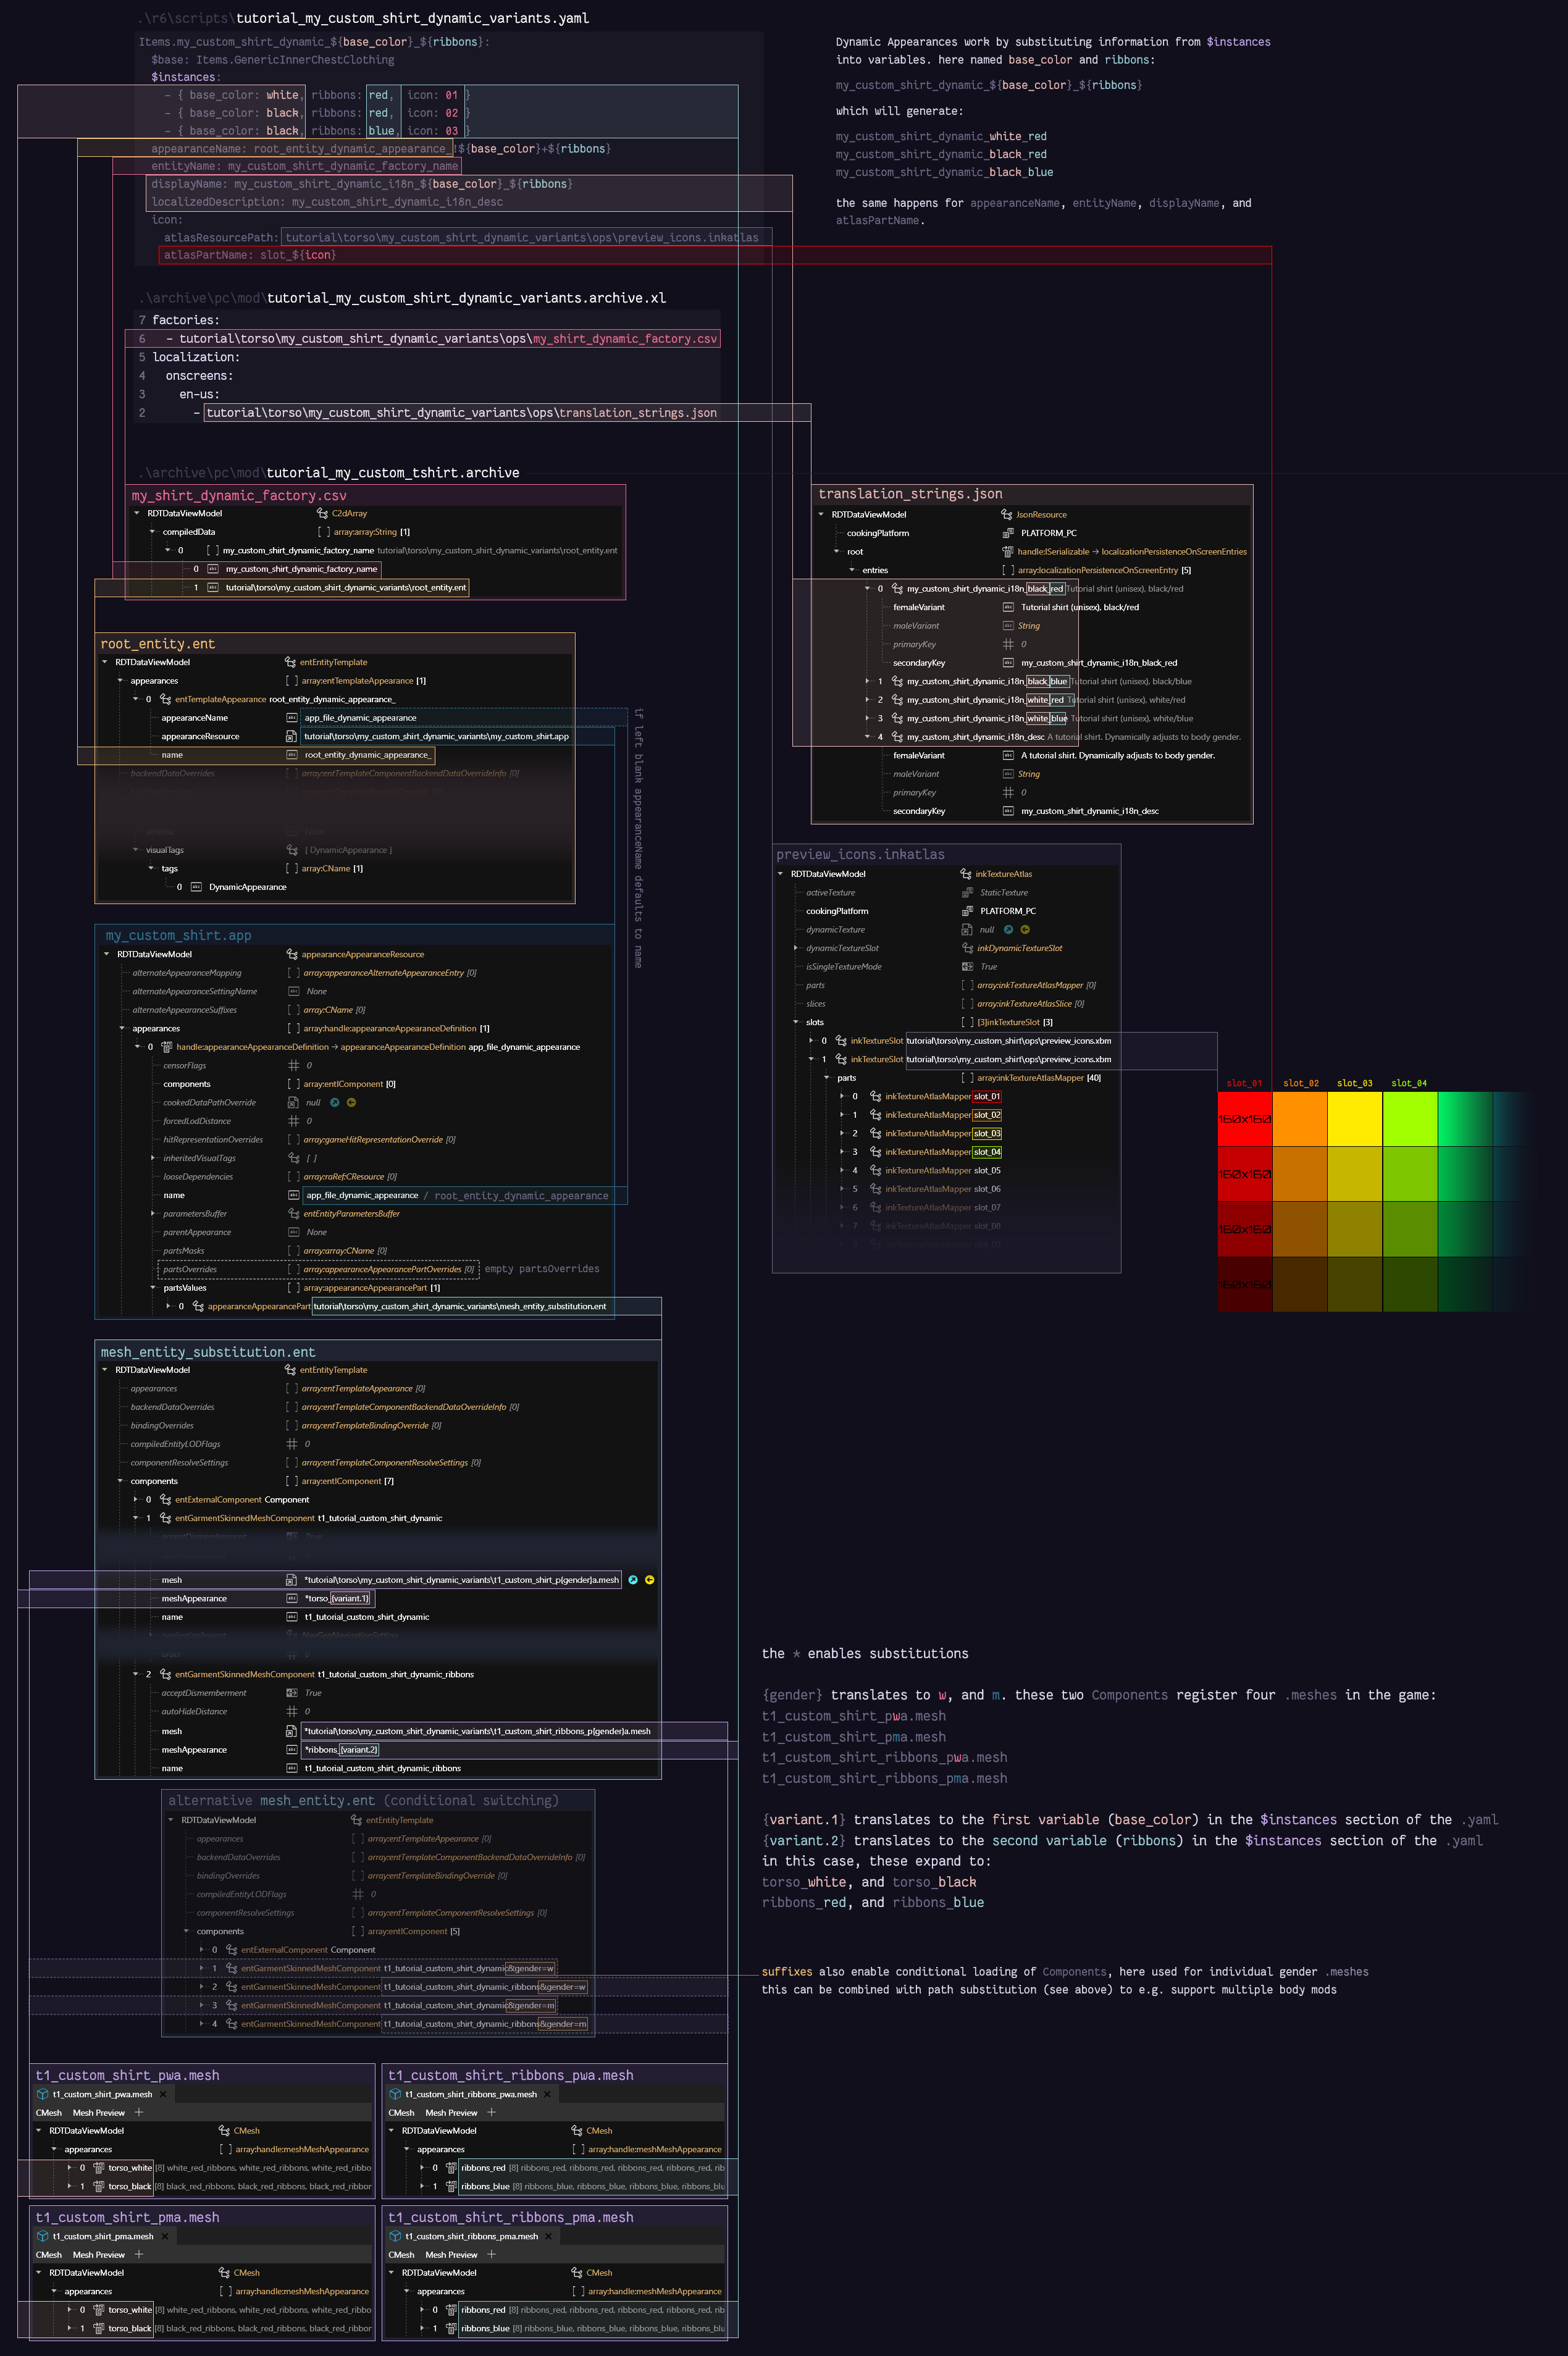Image resolution: width=1568 pixels, height=2356 pixels.
Task: Select torso_black appearance in t1_custom_shirt_pma.mesh
Action: coord(130,2328)
